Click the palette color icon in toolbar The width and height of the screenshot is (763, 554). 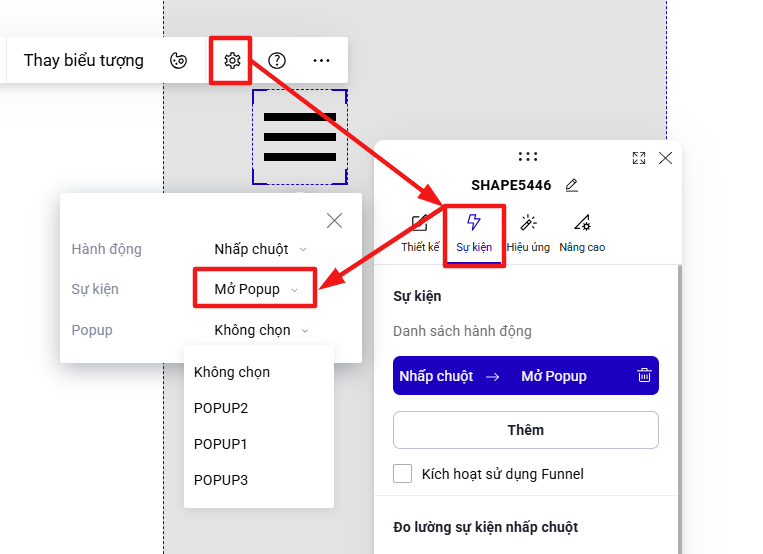coord(179,61)
